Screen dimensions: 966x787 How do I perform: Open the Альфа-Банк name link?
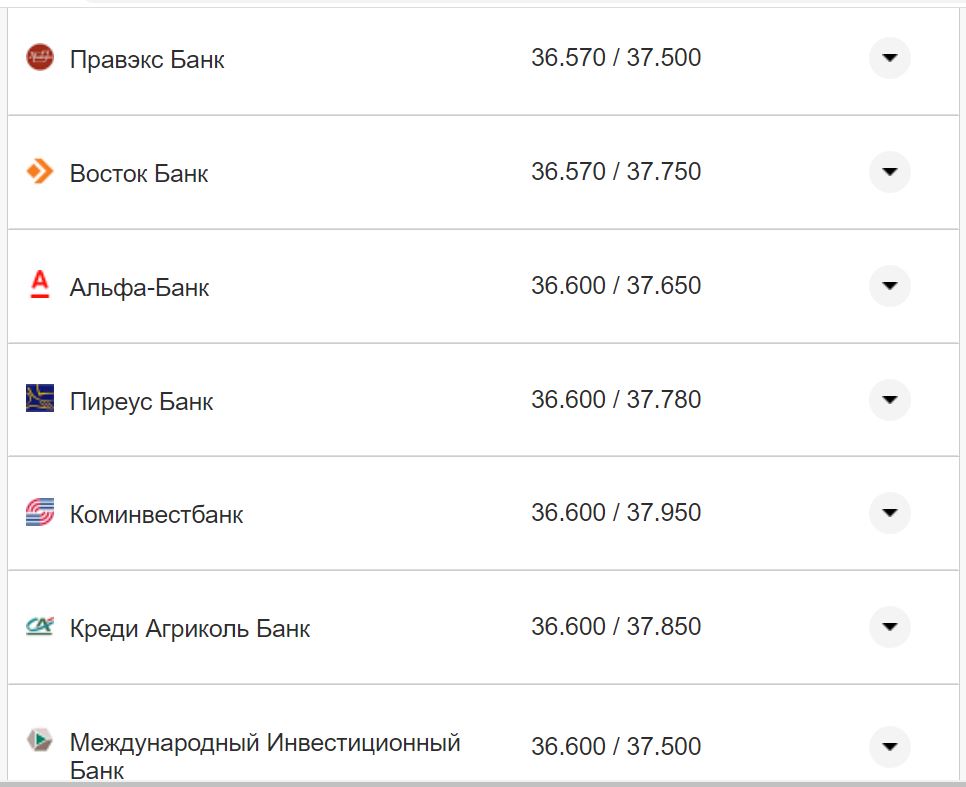(140, 286)
